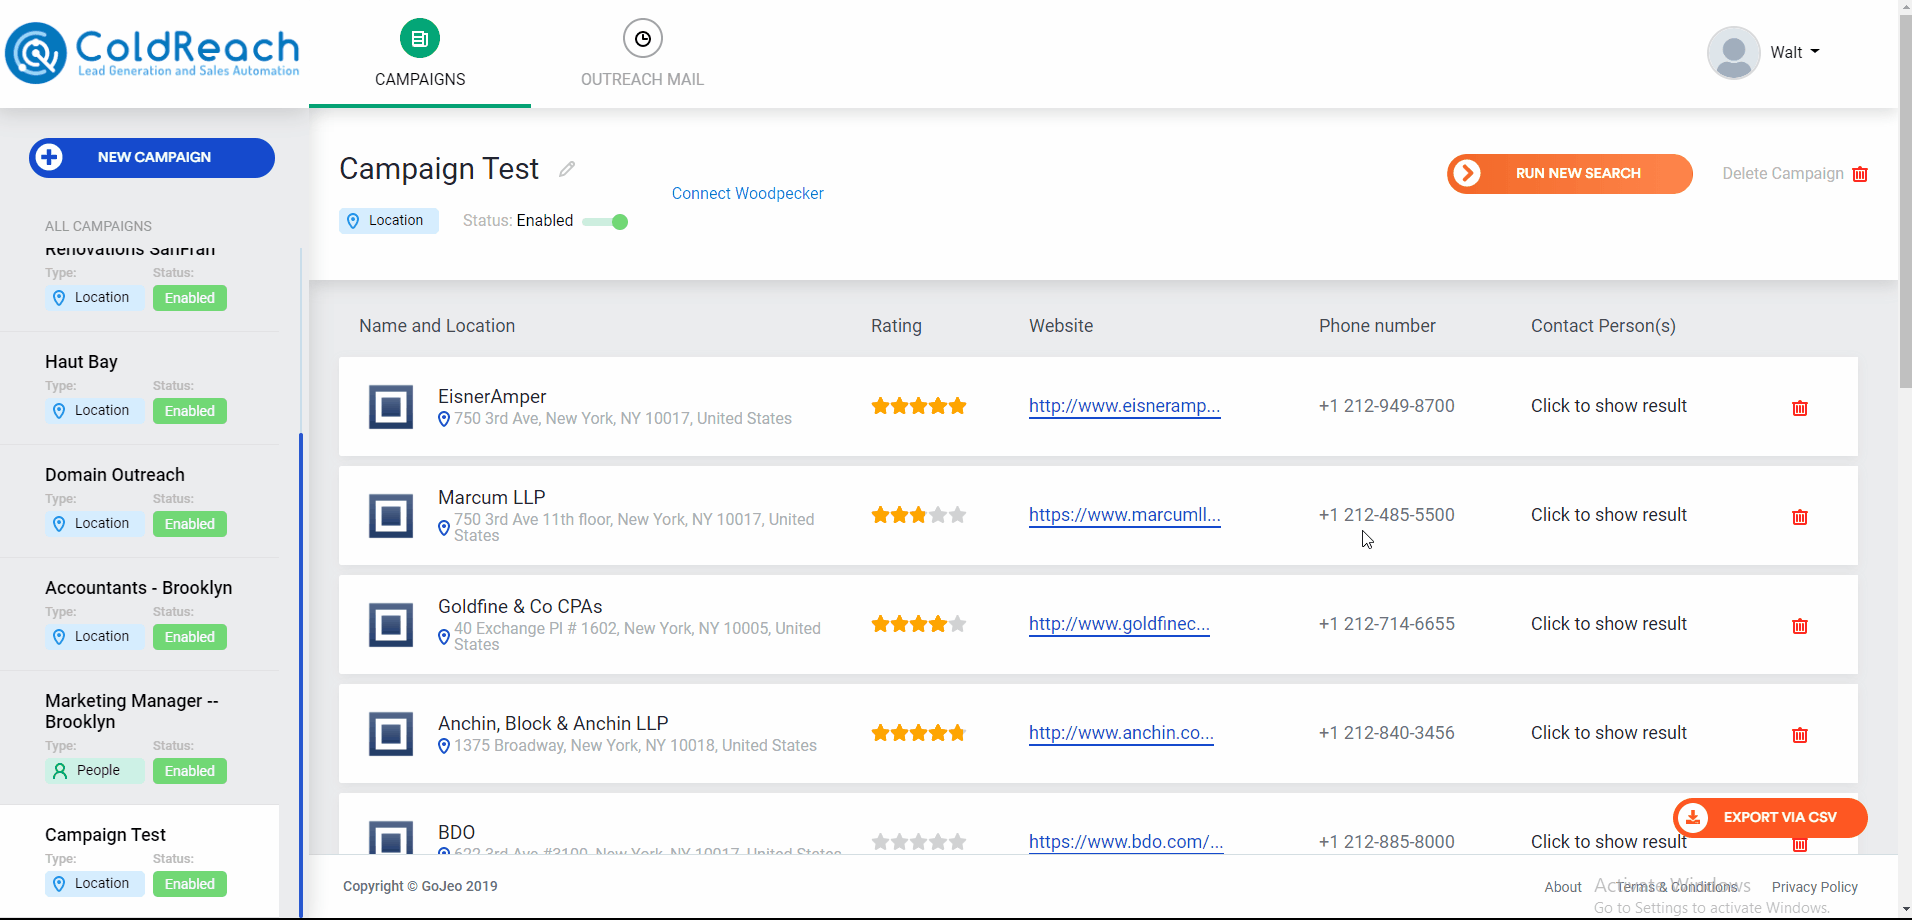Viewport: 1912px width, 920px height.
Task: Delete Campaign link
Action: coord(1783,174)
